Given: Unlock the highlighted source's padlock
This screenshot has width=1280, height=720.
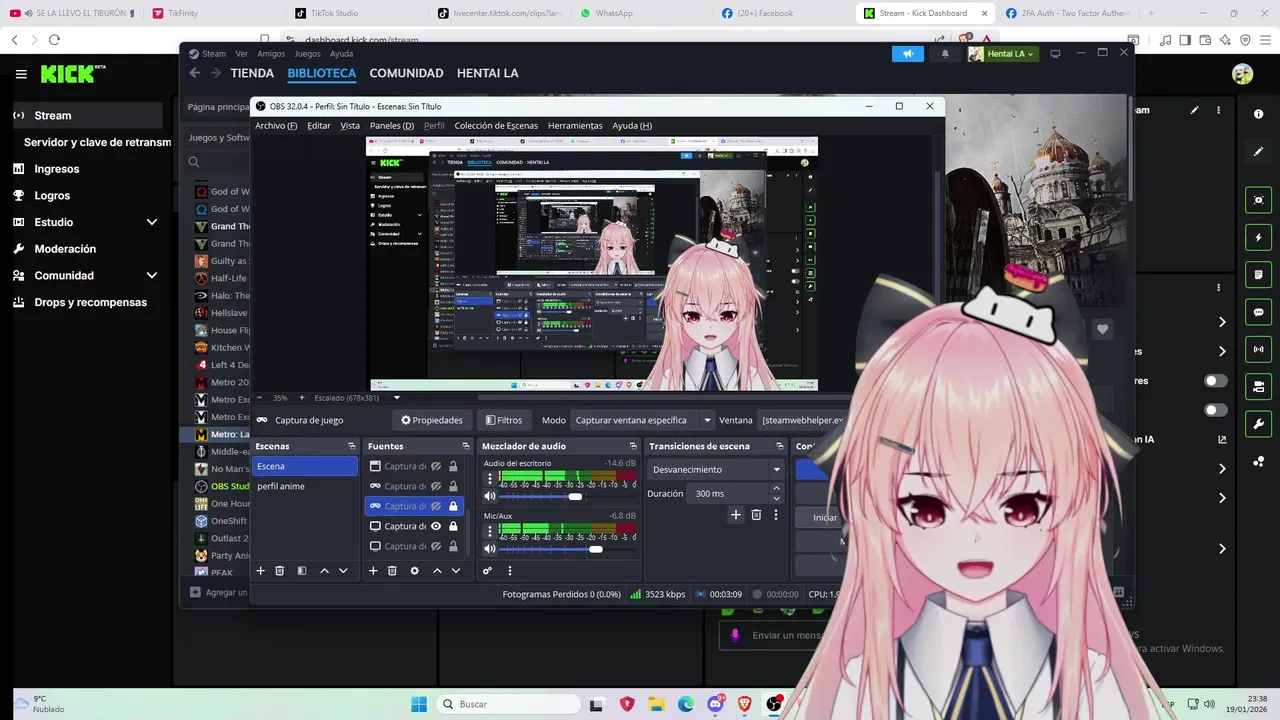Looking at the screenshot, I should 453,506.
